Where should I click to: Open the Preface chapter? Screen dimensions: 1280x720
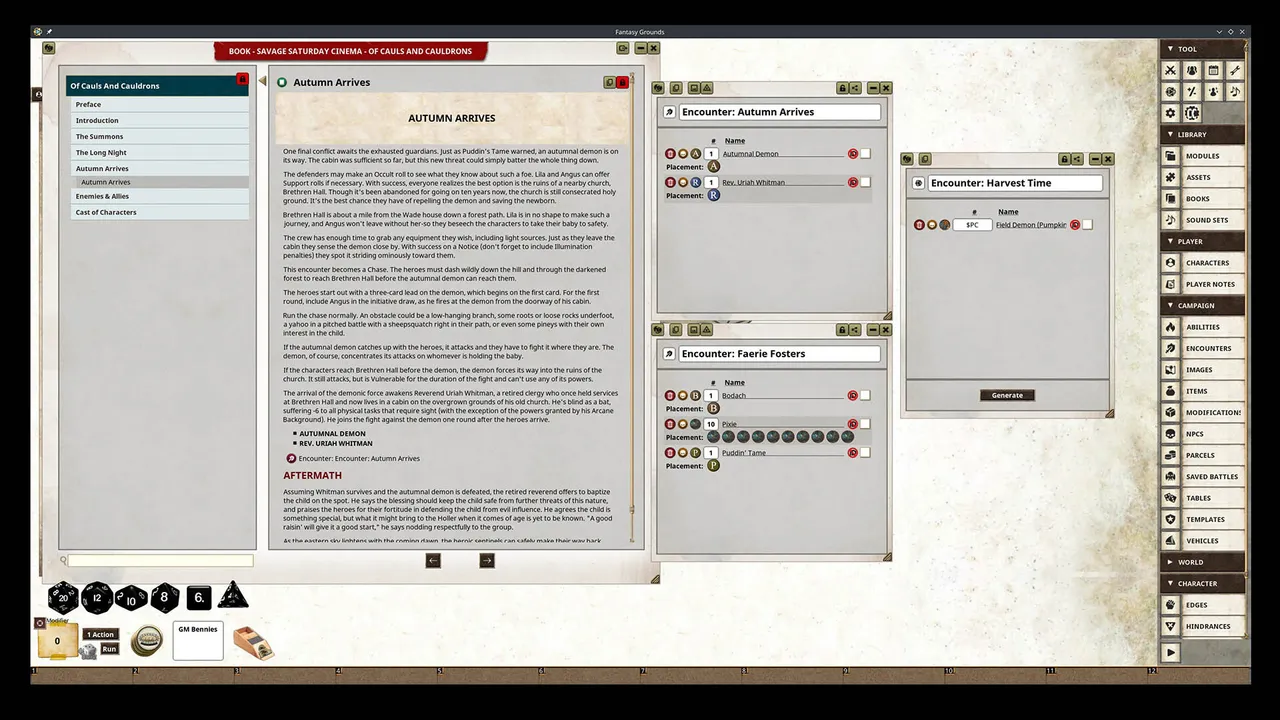158,105
